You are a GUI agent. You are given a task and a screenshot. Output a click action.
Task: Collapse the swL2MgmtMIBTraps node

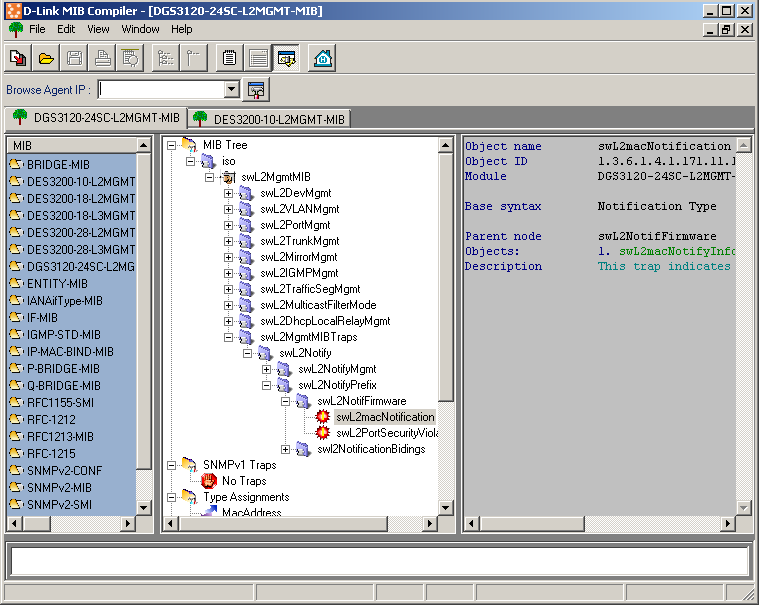tap(228, 337)
